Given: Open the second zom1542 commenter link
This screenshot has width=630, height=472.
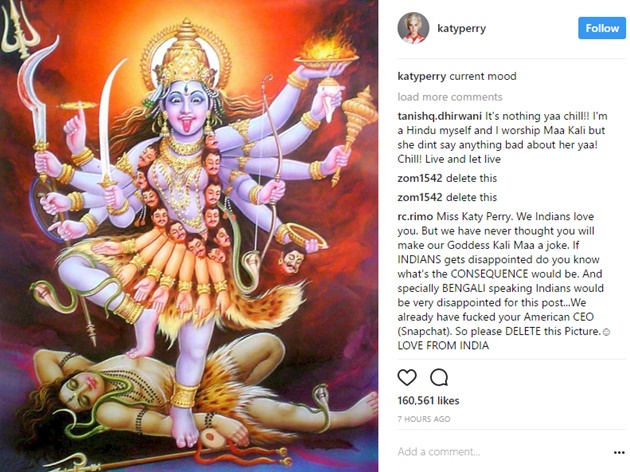Looking at the screenshot, I should (x=420, y=197).
